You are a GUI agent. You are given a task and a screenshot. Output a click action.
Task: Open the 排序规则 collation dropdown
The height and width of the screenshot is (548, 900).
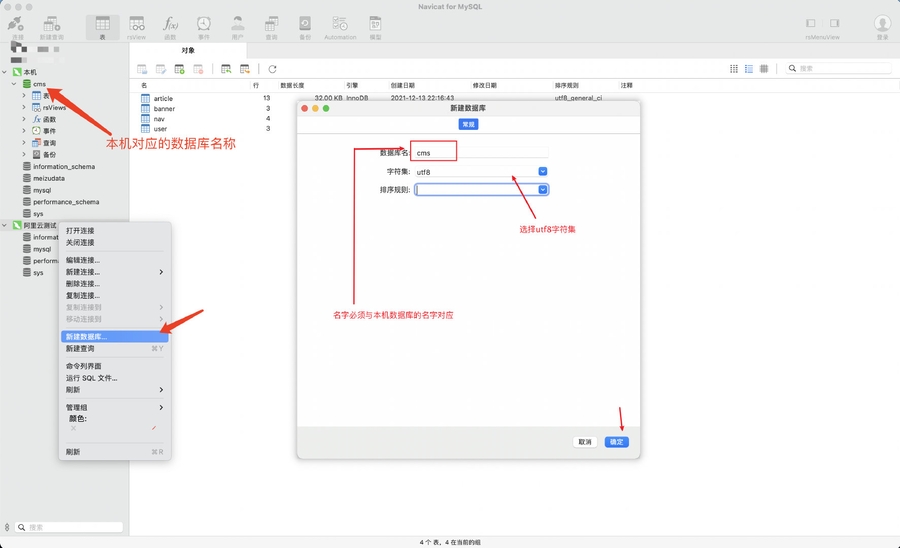point(543,189)
